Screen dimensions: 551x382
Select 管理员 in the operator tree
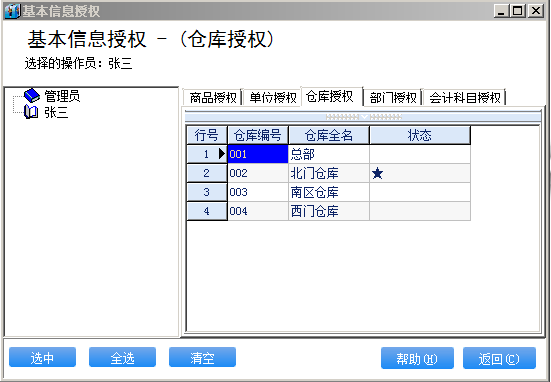(62, 96)
